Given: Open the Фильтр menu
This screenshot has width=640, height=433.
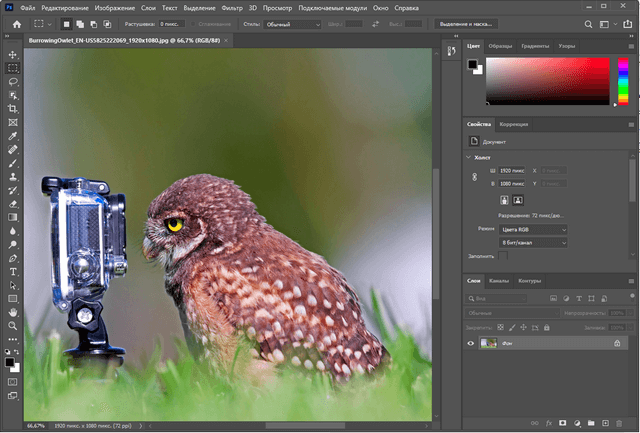Looking at the screenshot, I should [x=232, y=8].
